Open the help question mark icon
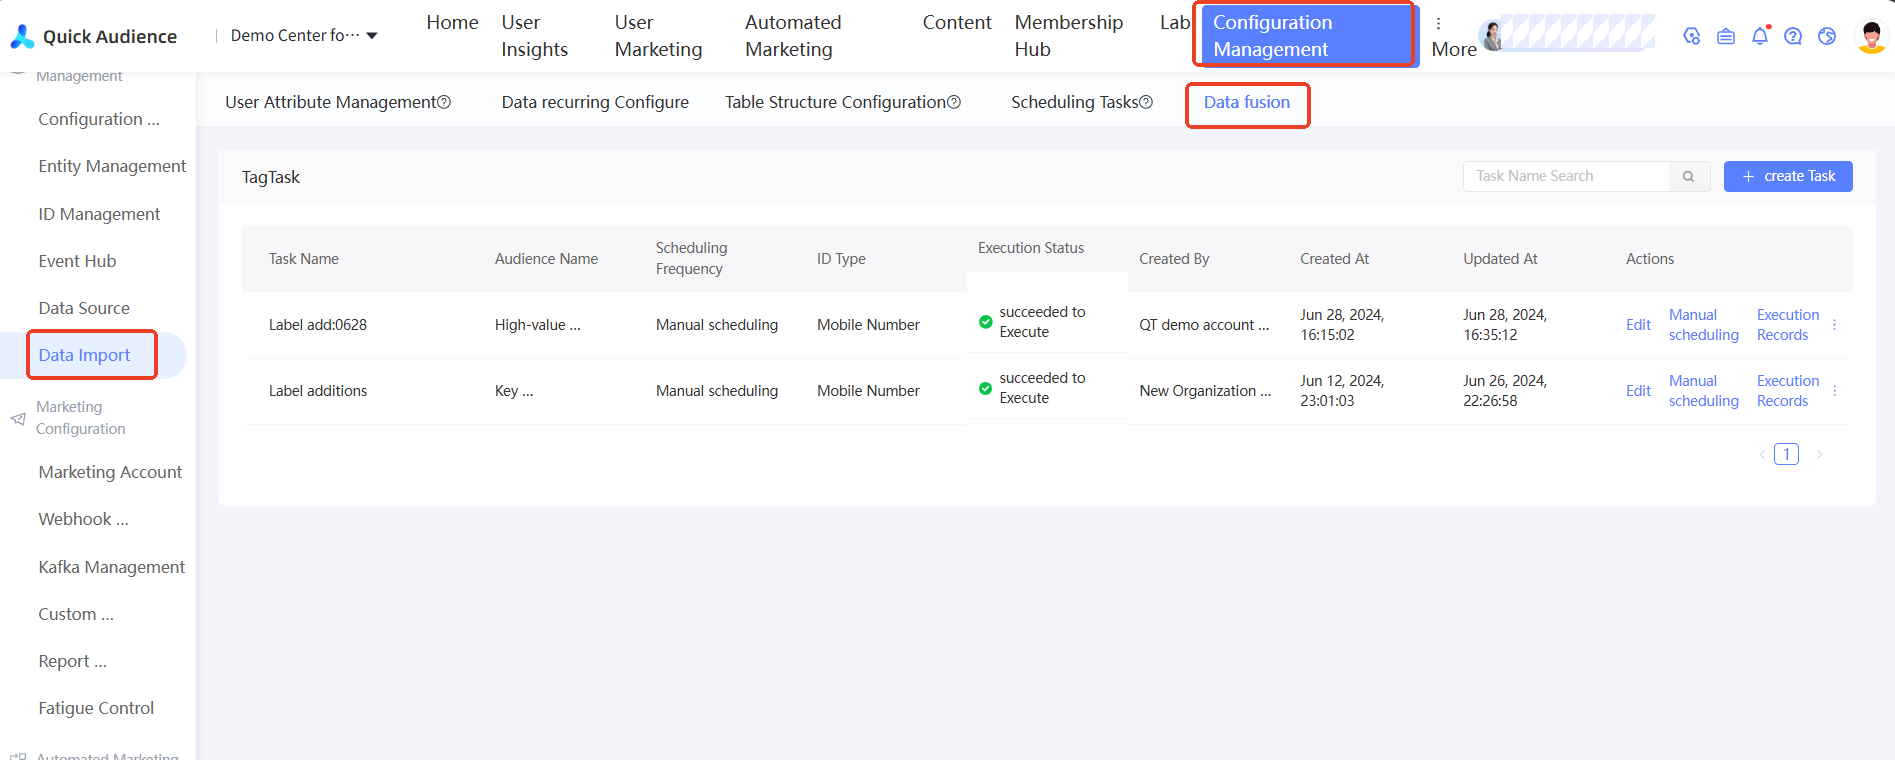This screenshot has height=760, width=1895. [x=1793, y=36]
